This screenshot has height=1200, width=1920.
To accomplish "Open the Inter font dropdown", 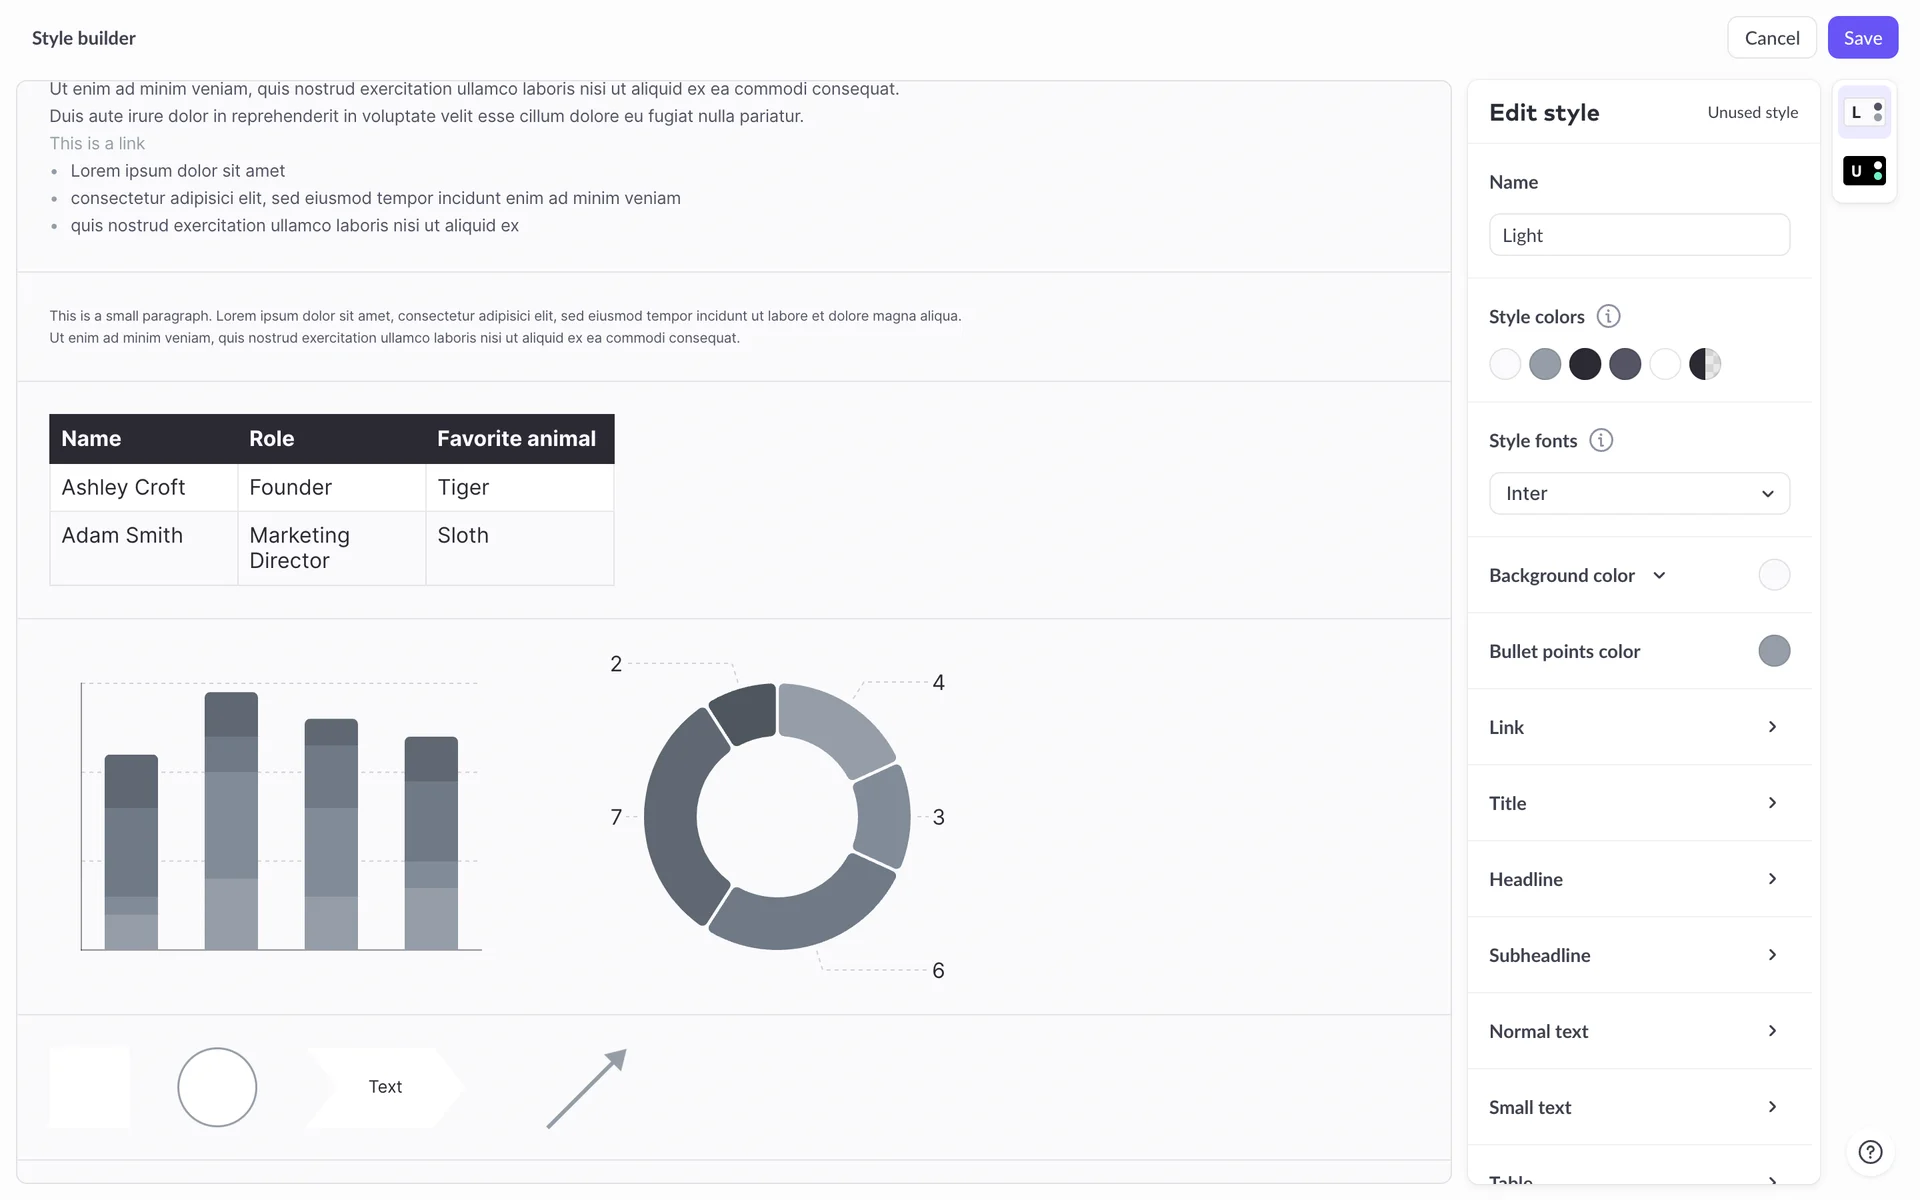I will (x=1639, y=494).
